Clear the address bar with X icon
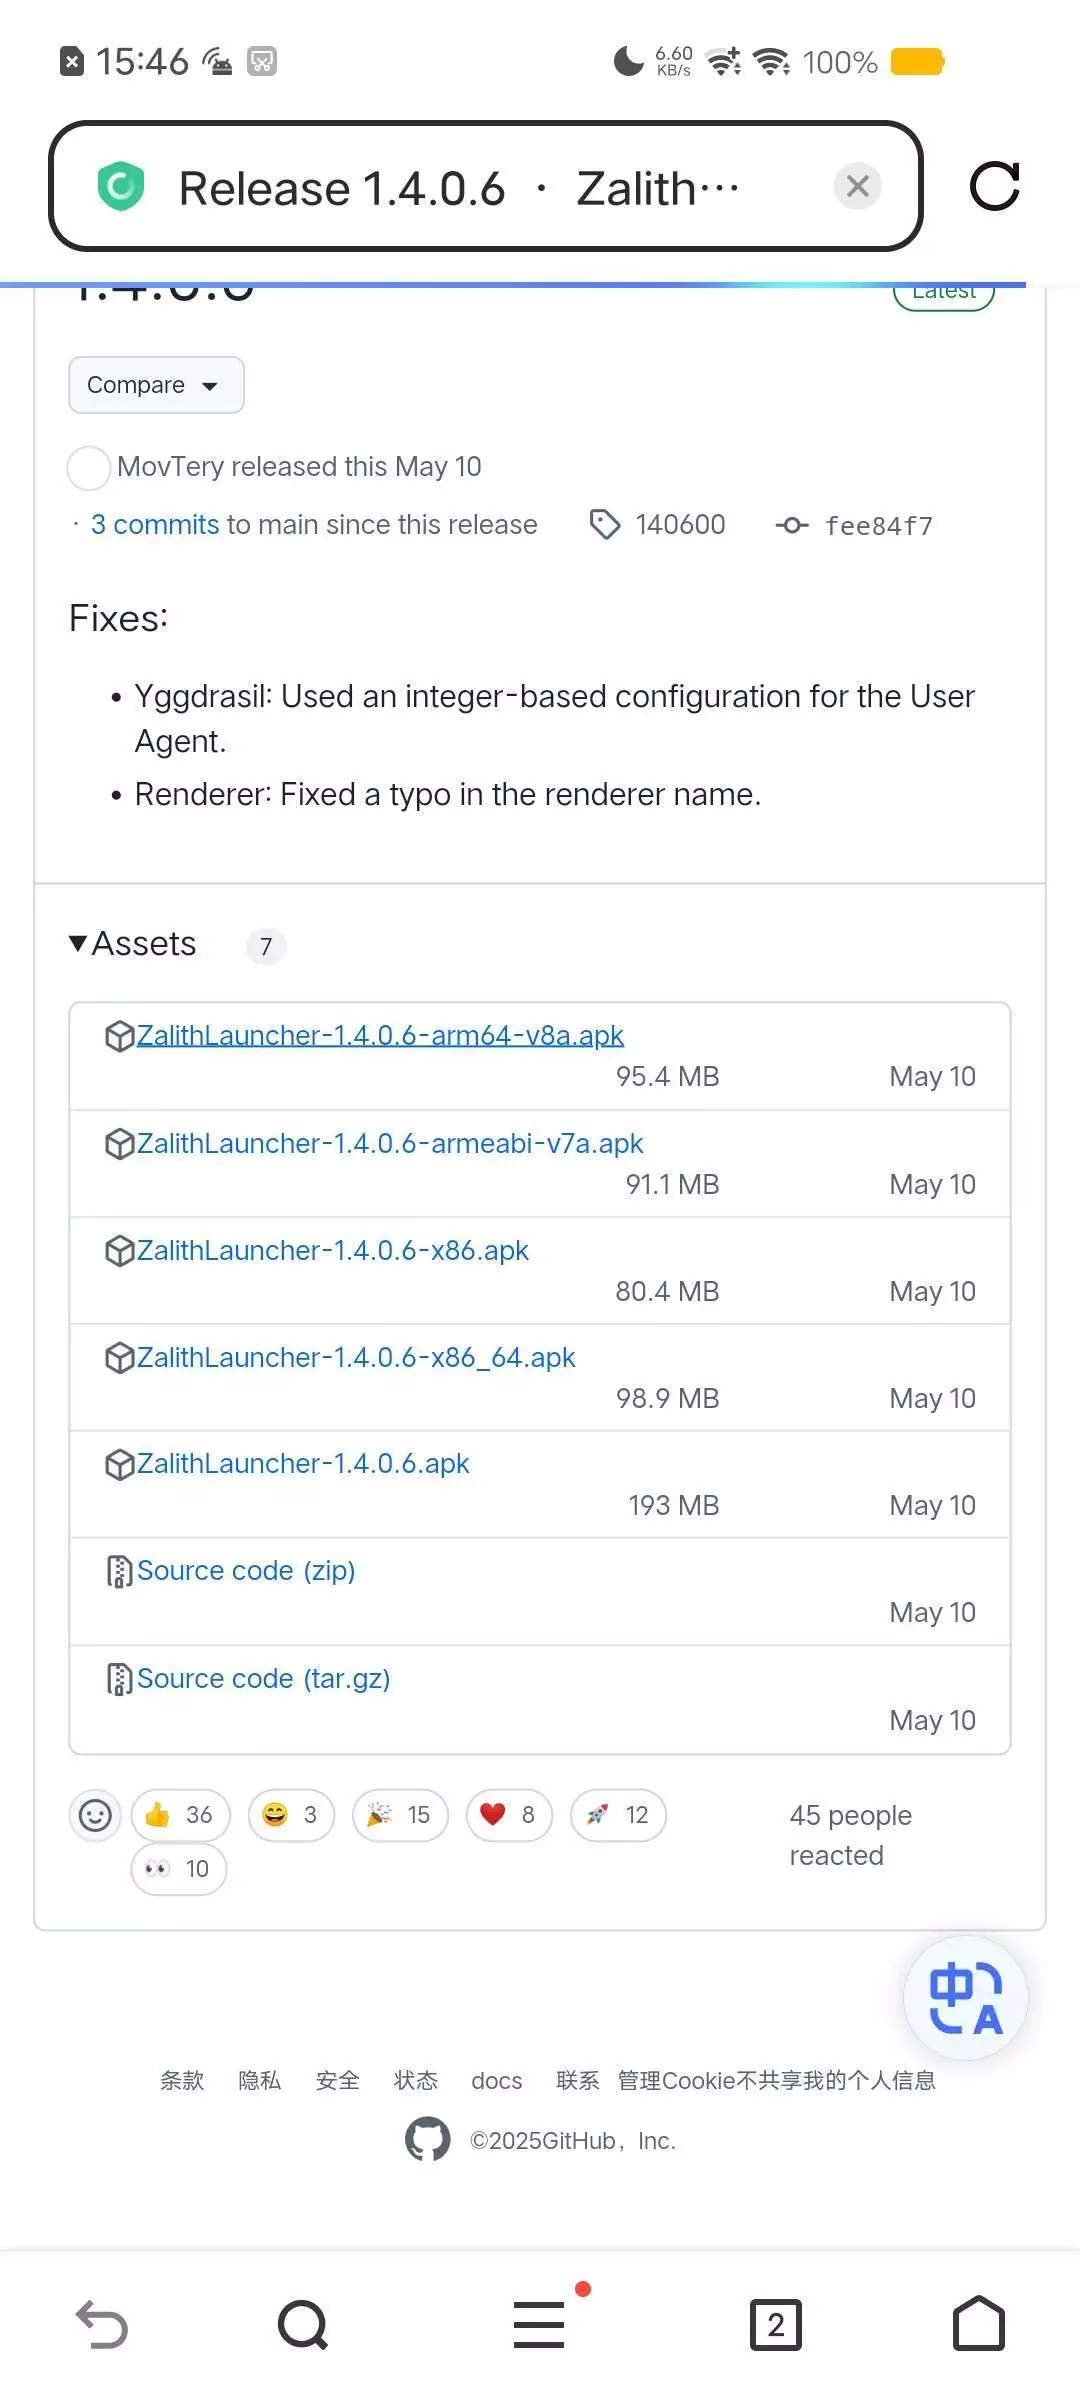Viewport: 1080px width, 2400px height. click(857, 186)
